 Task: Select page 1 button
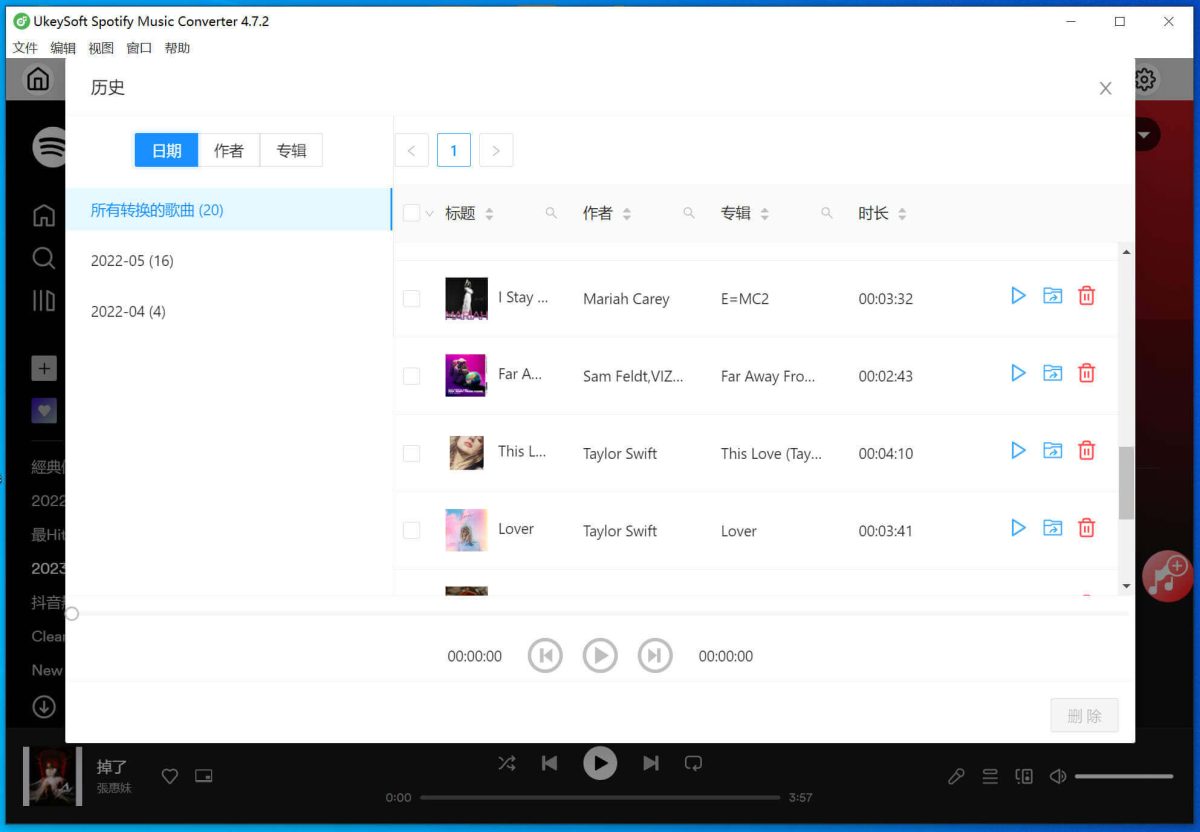(x=454, y=150)
